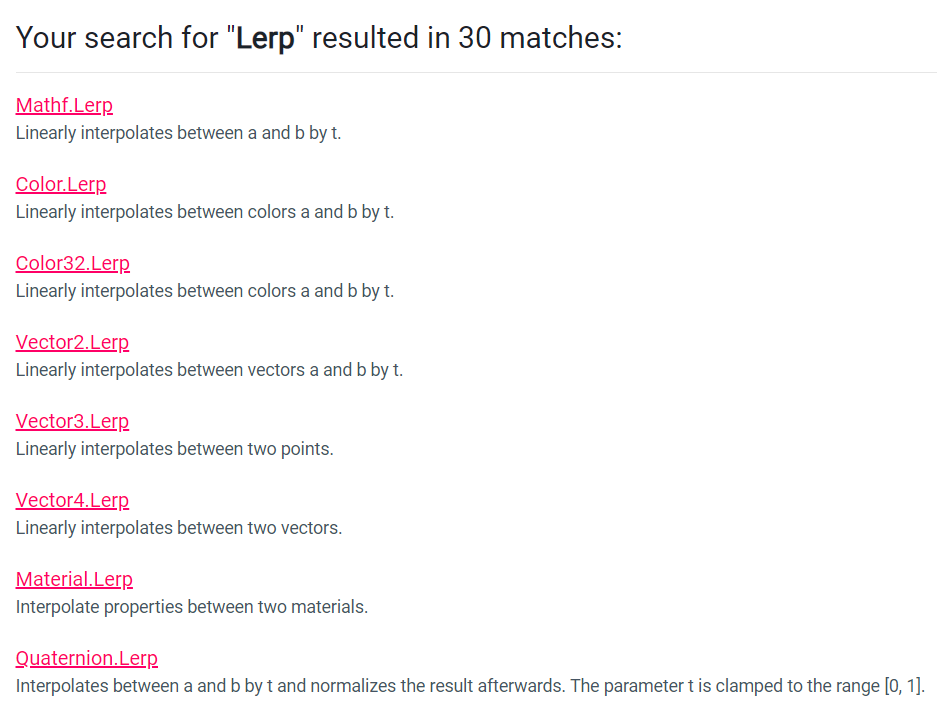This screenshot has width=937, height=713.
Task: Open the Vector3.Lerp search result
Action: pyautogui.click(x=72, y=421)
